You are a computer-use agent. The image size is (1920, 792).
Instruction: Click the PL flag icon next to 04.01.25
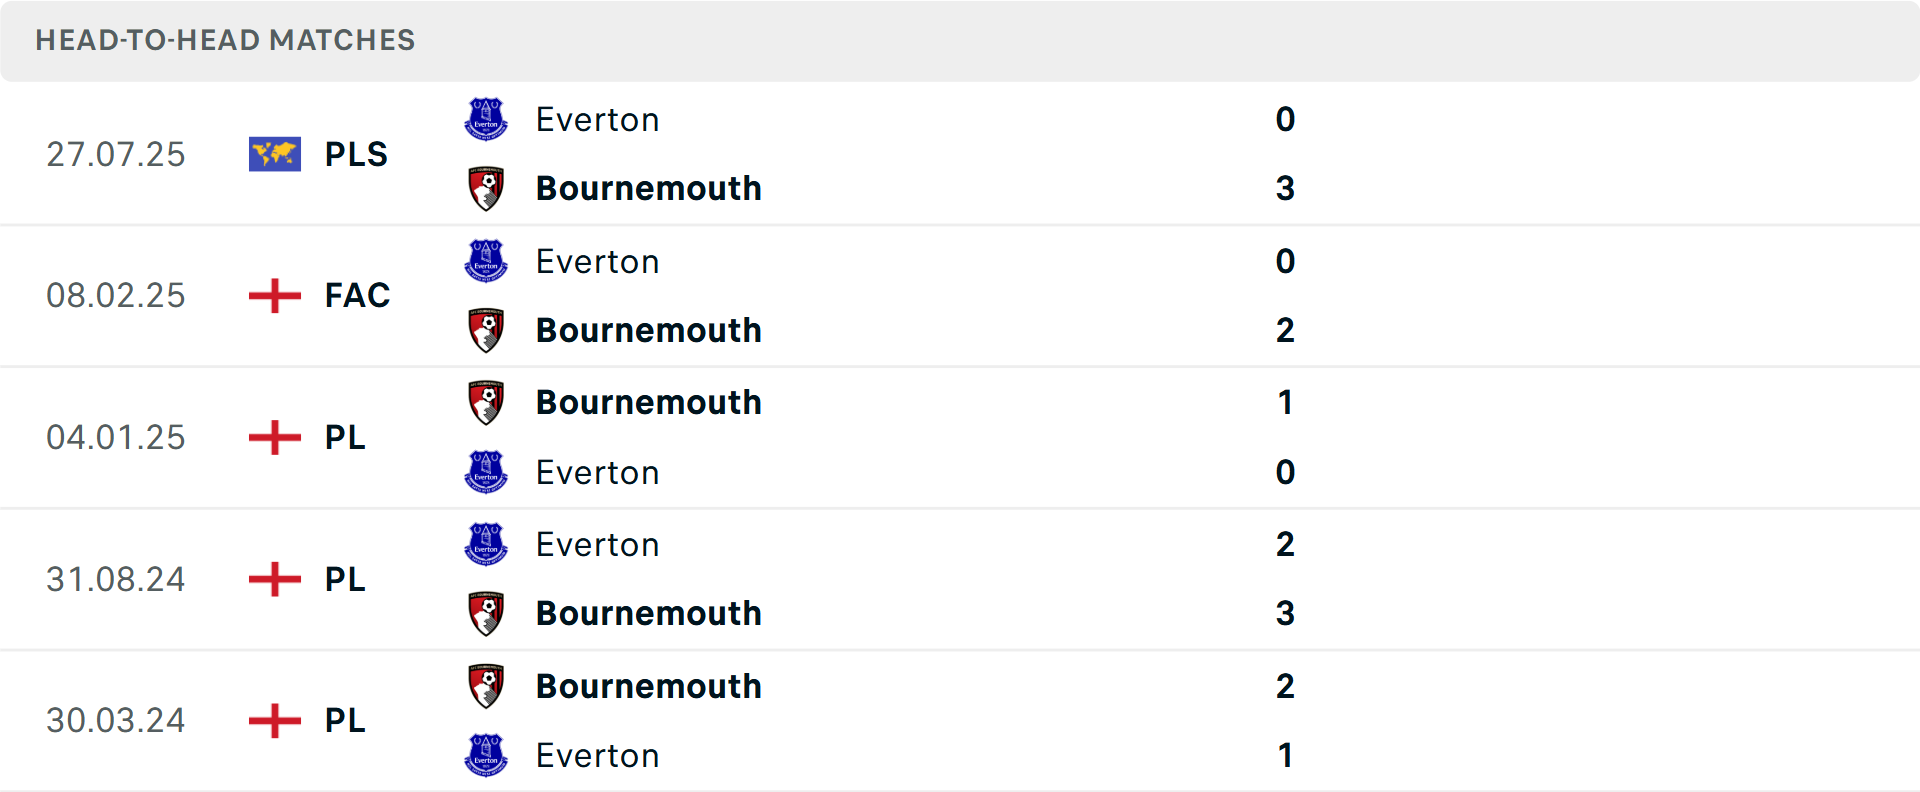tap(274, 437)
